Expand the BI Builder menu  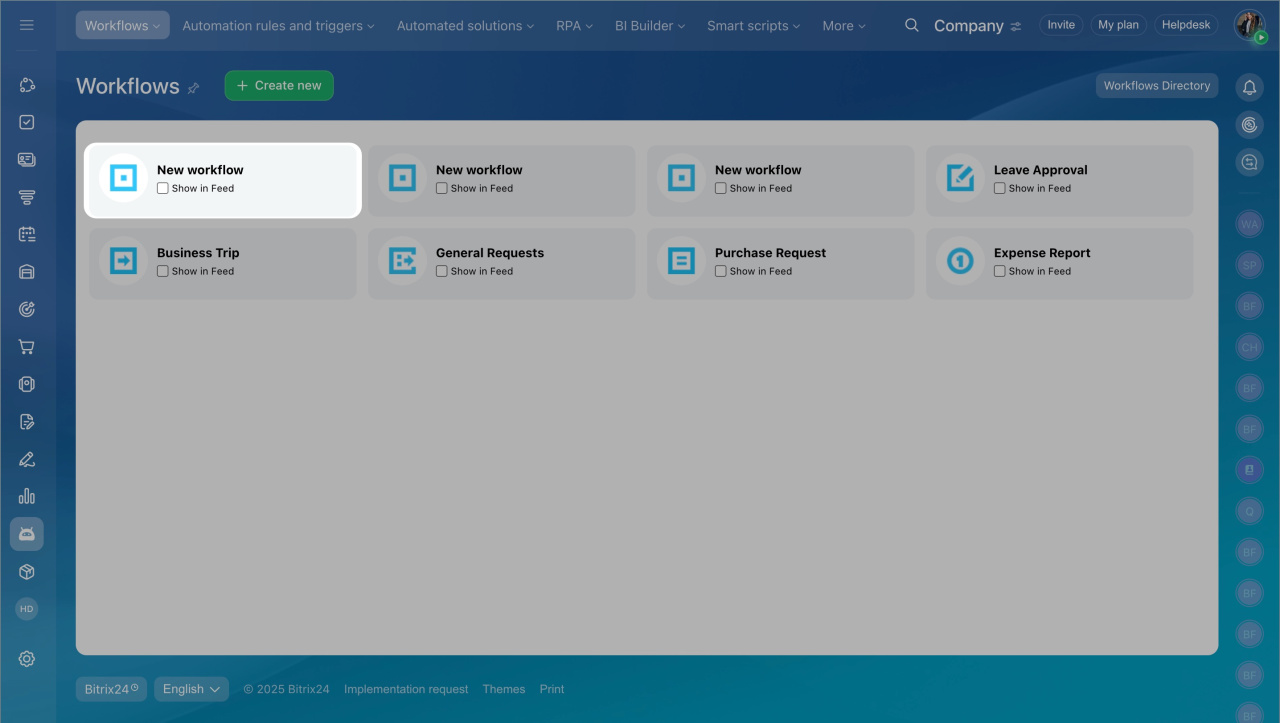click(x=650, y=25)
